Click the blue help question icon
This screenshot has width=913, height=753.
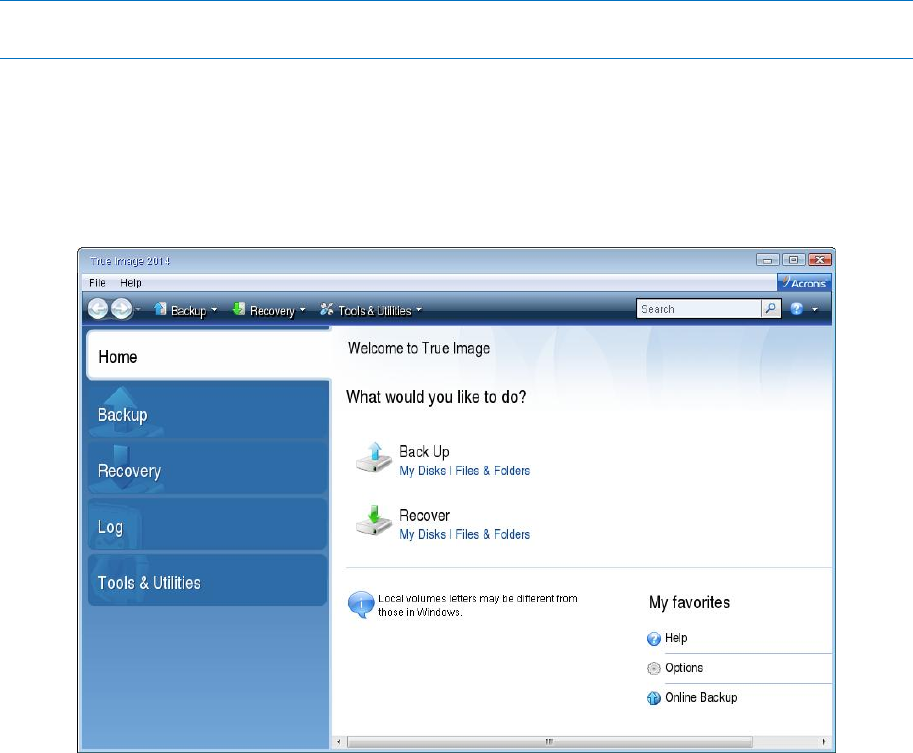[797, 309]
